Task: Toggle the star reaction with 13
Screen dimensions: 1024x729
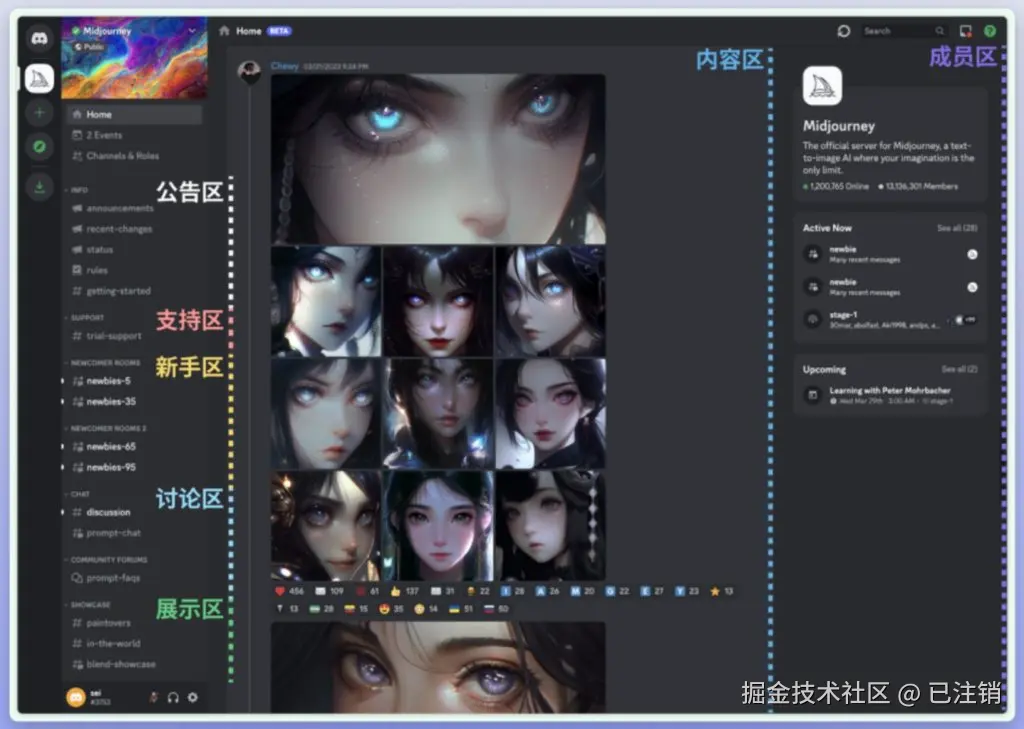Action: [x=722, y=591]
